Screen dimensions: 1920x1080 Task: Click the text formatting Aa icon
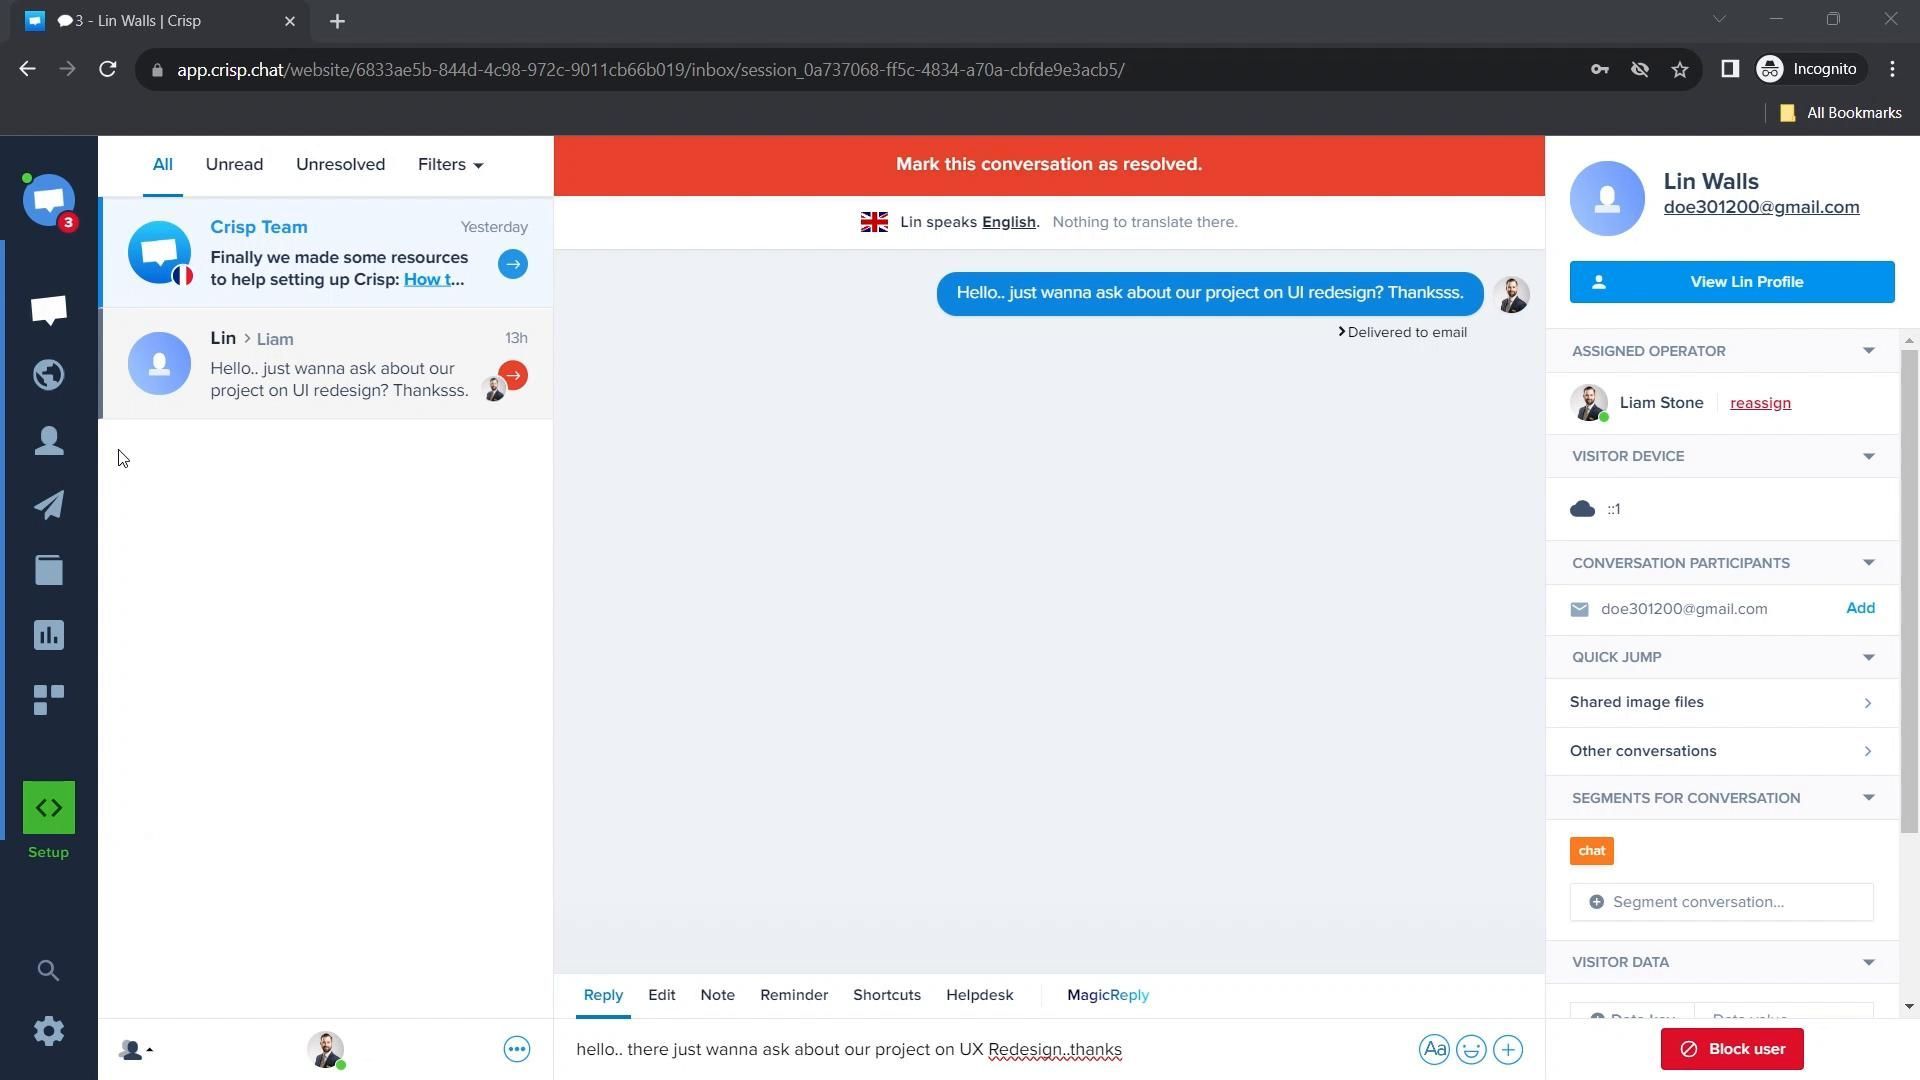(1434, 1050)
